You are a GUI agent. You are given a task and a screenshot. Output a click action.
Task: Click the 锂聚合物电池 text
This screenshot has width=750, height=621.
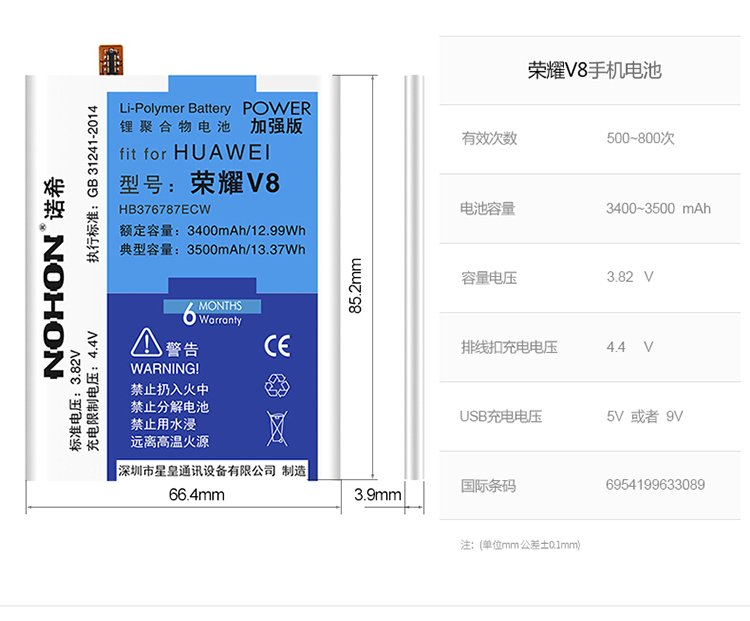(x=175, y=126)
